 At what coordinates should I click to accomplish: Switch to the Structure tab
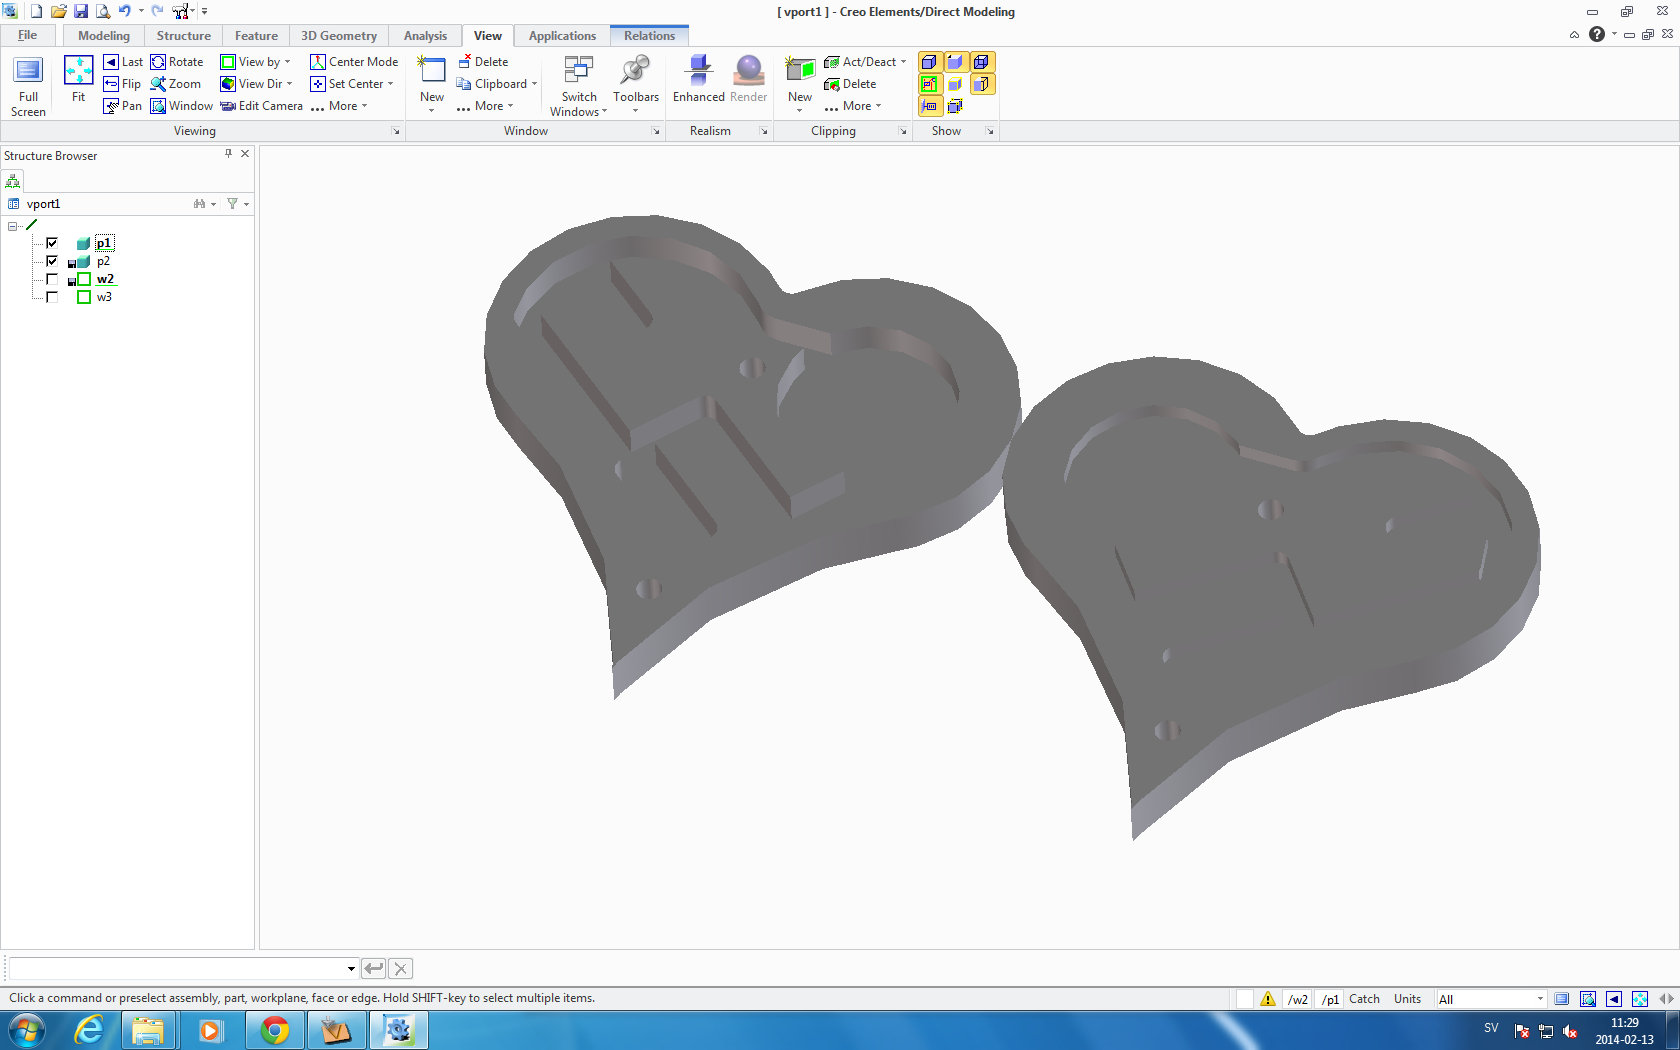tap(184, 36)
